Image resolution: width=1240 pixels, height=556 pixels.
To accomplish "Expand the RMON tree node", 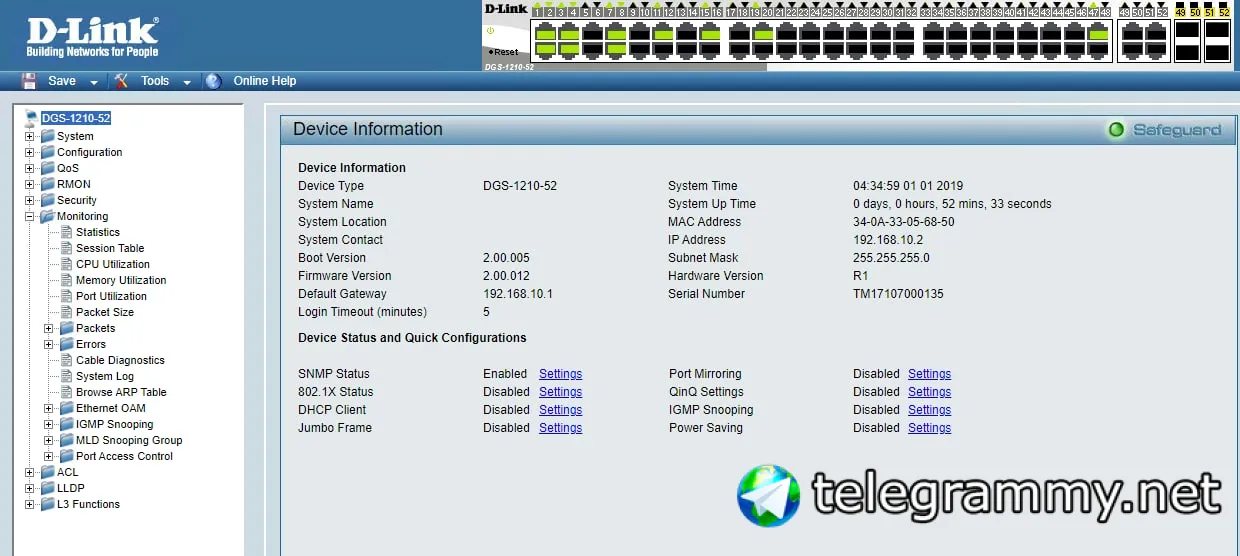I will tap(30, 184).
